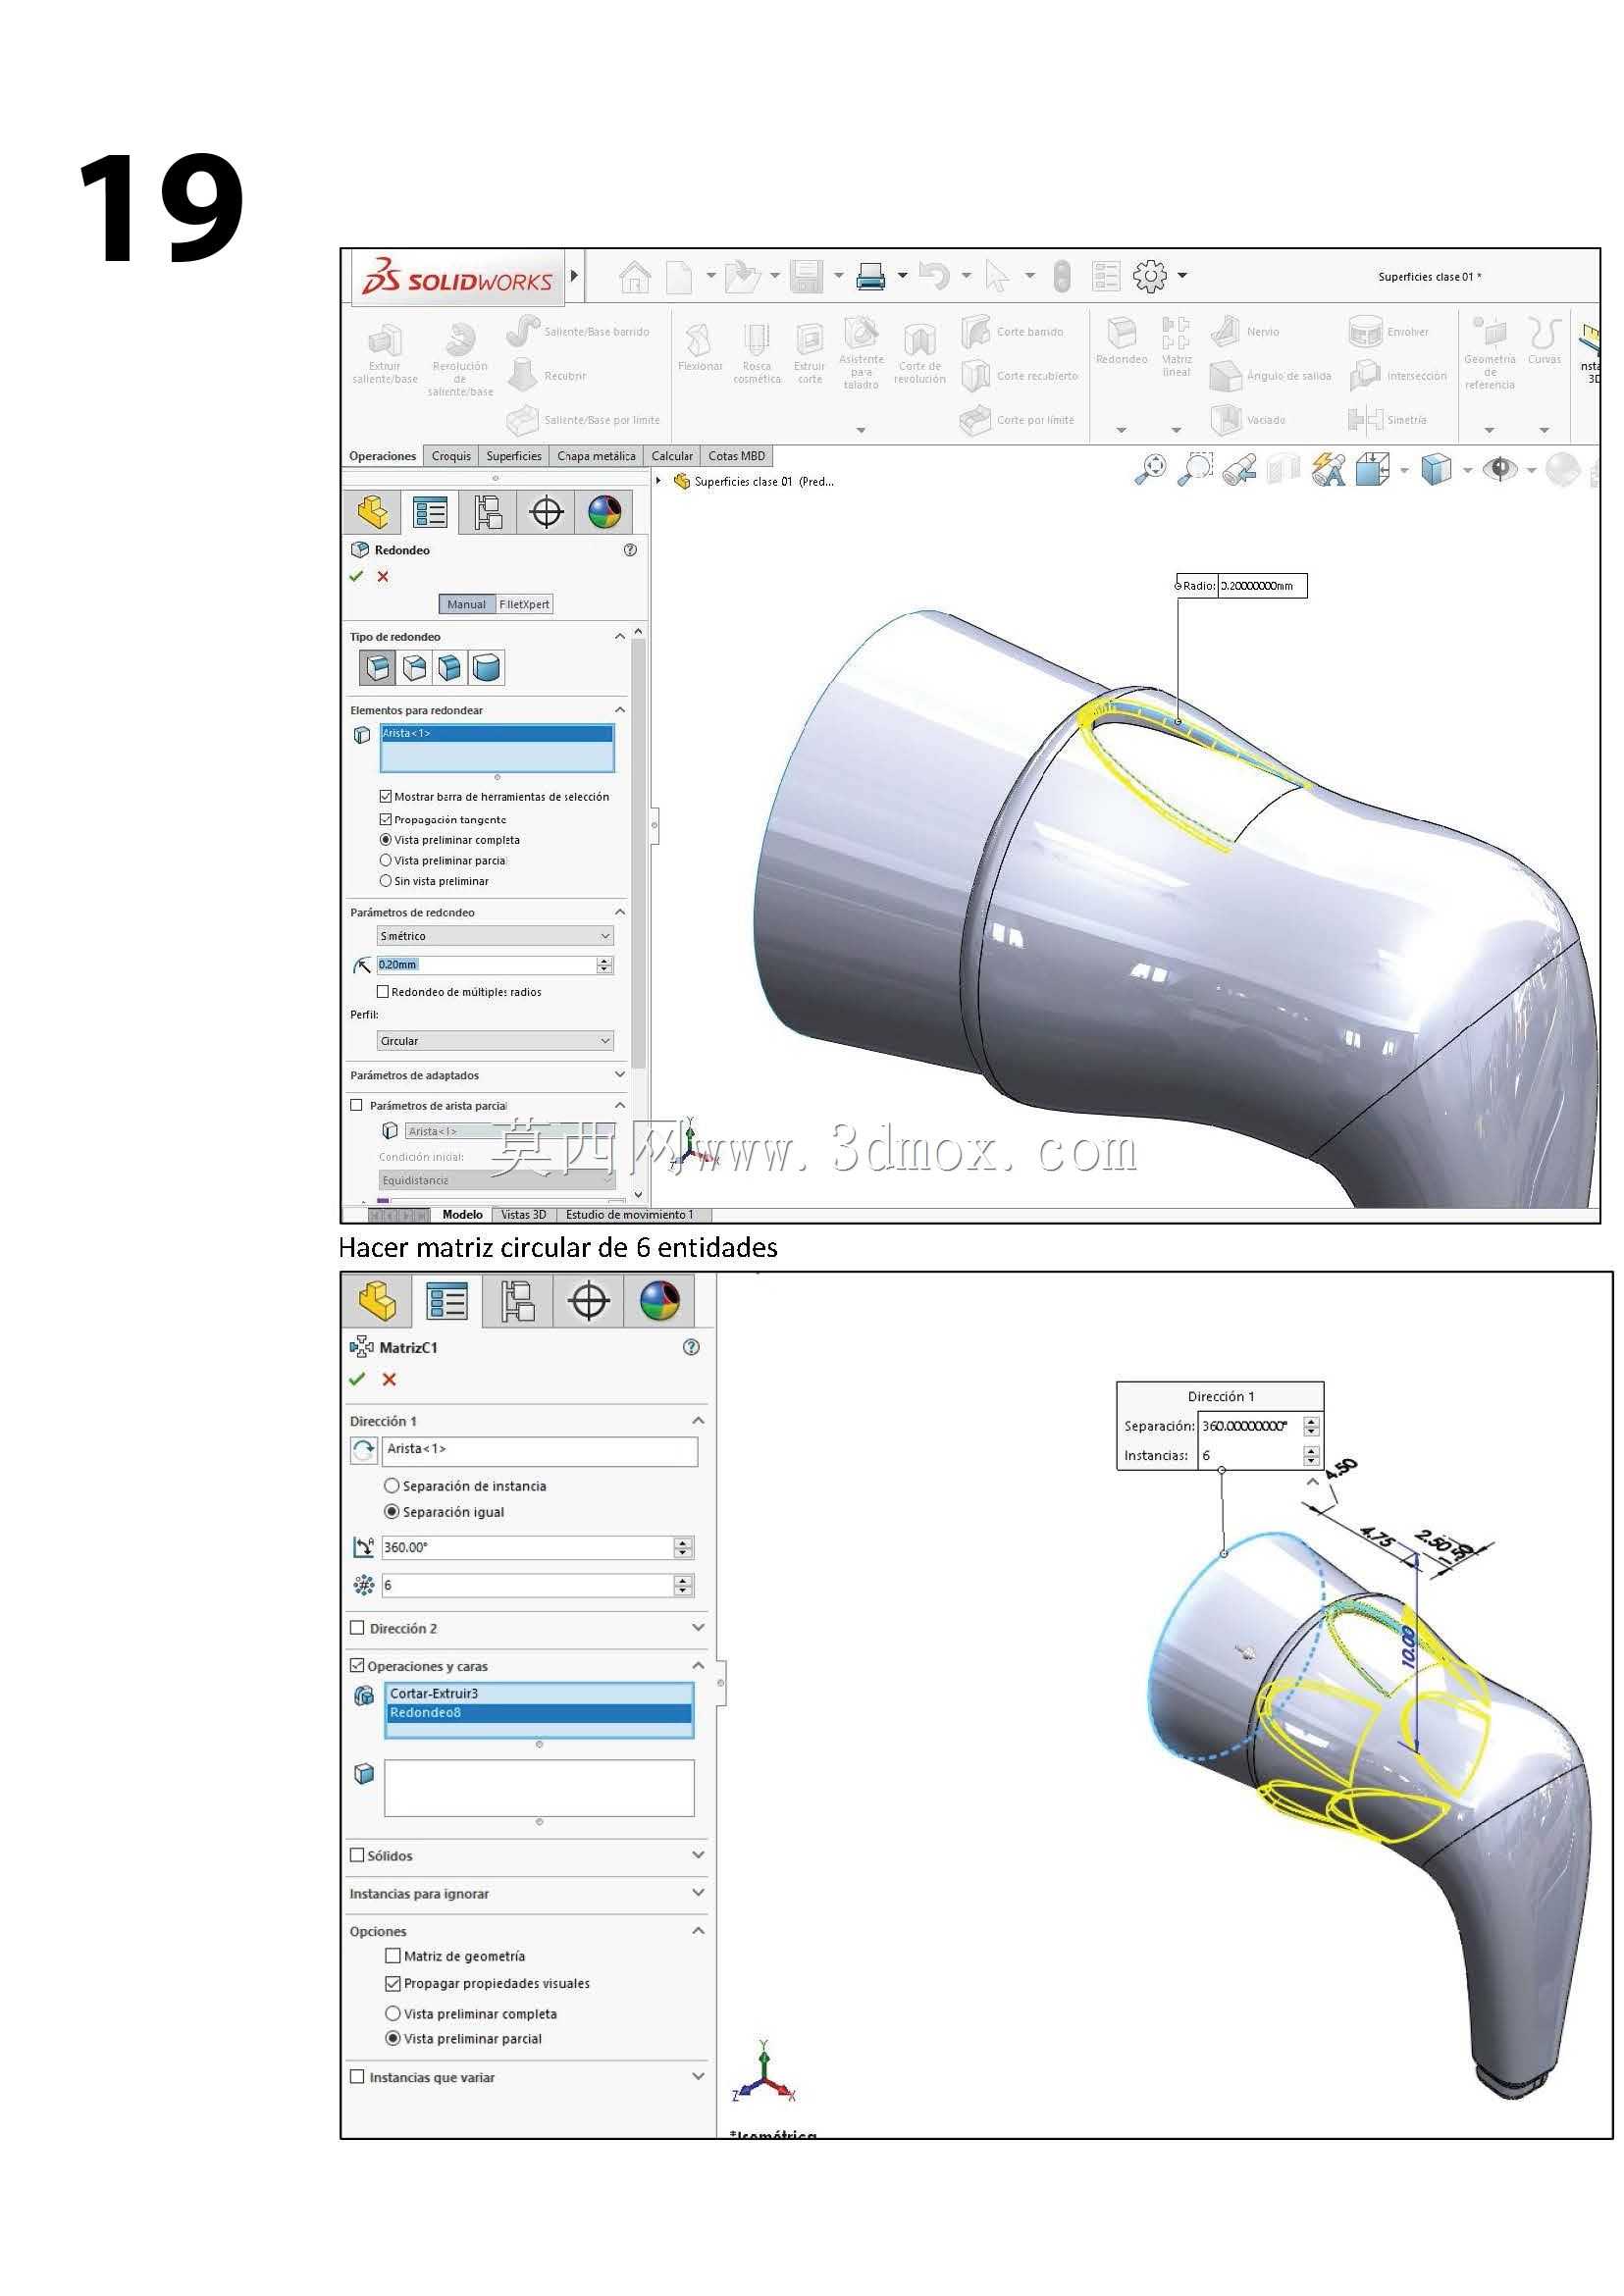Select the Matriz lineal tool
This screenshot has width=1624, height=2296.
(x=1177, y=346)
